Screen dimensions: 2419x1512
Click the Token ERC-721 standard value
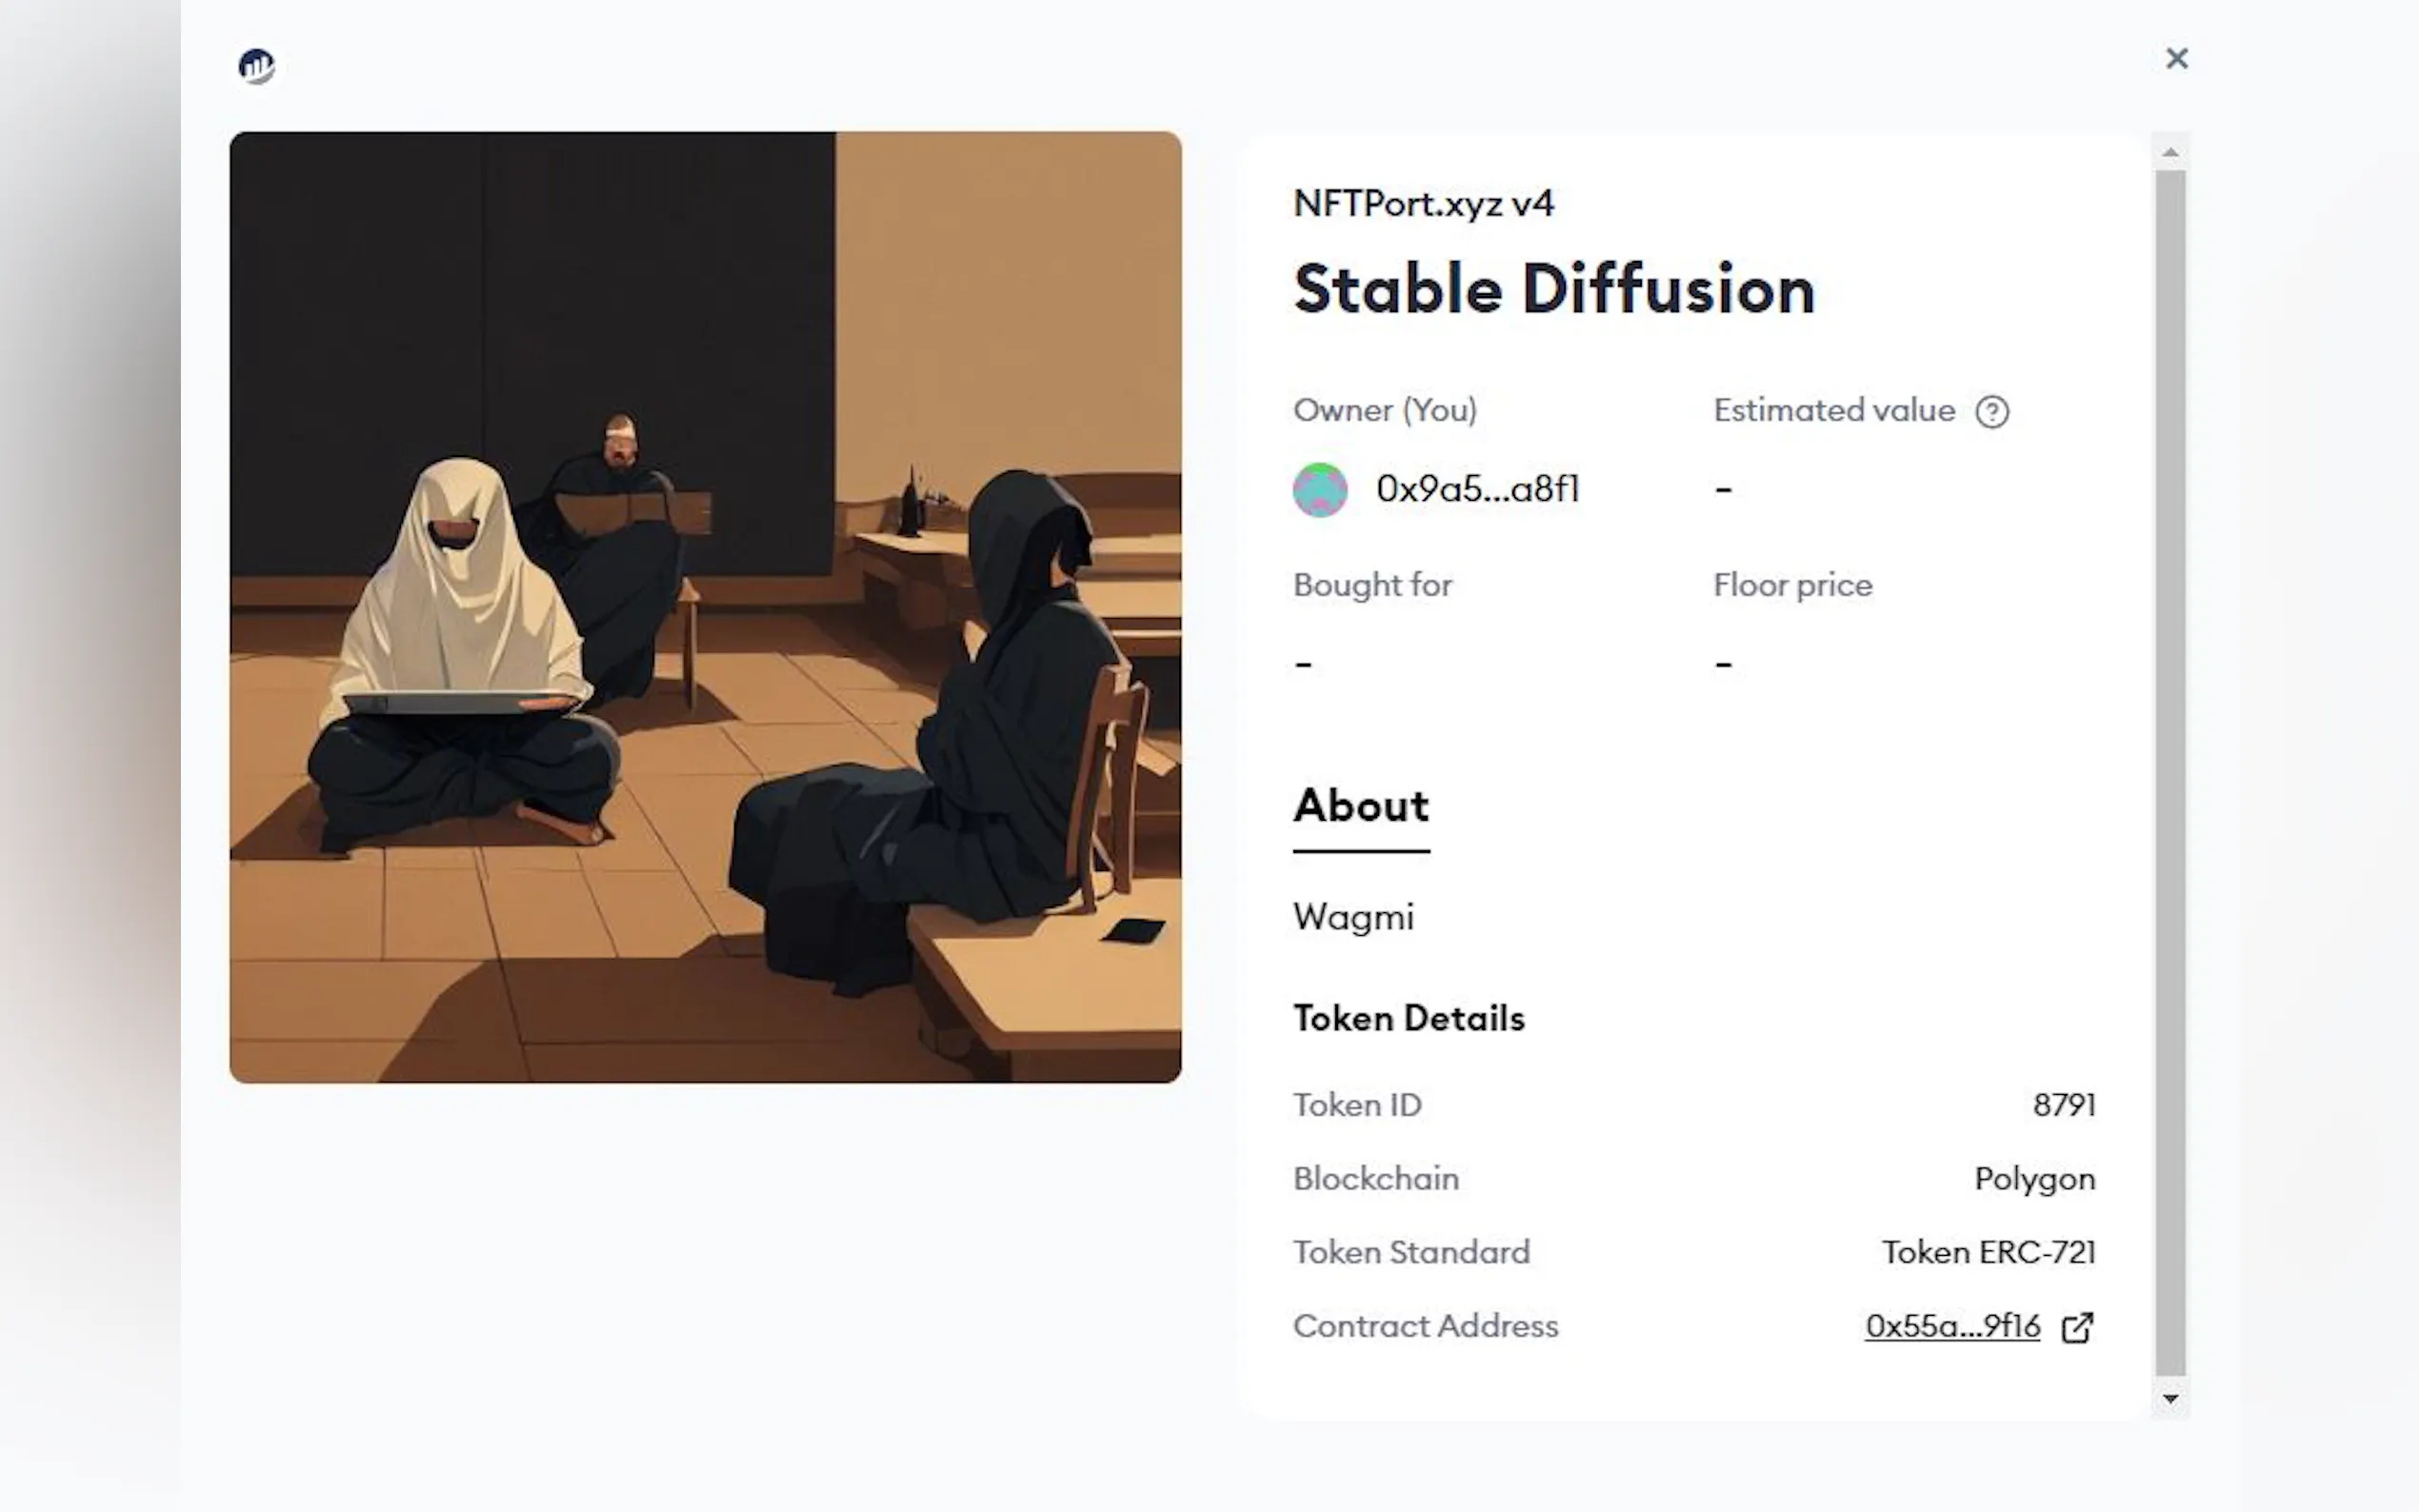pos(1987,1252)
